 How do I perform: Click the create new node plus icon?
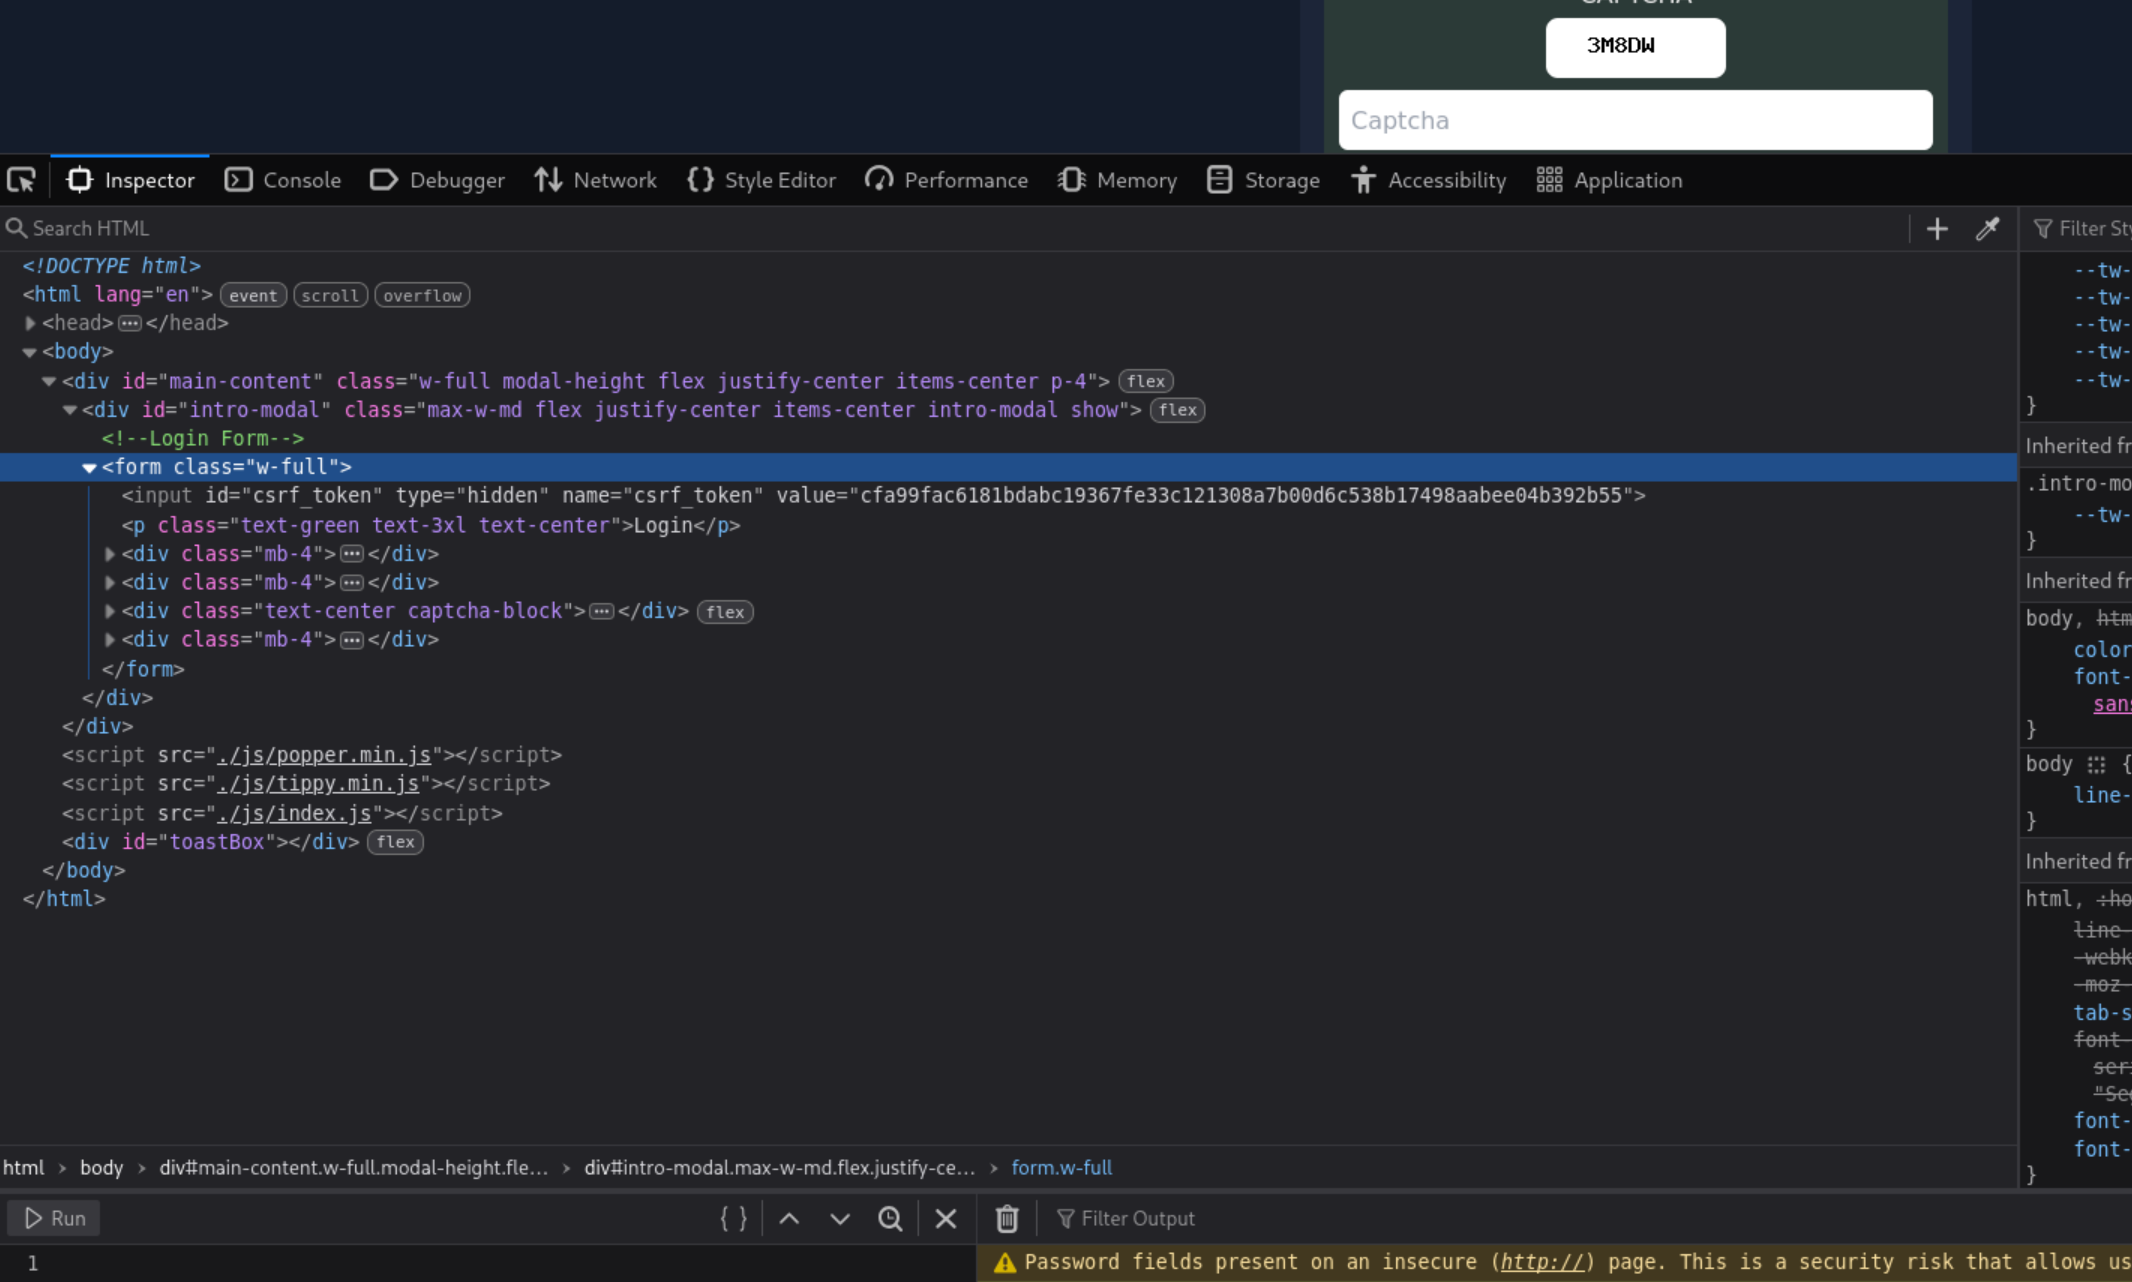click(1937, 229)
